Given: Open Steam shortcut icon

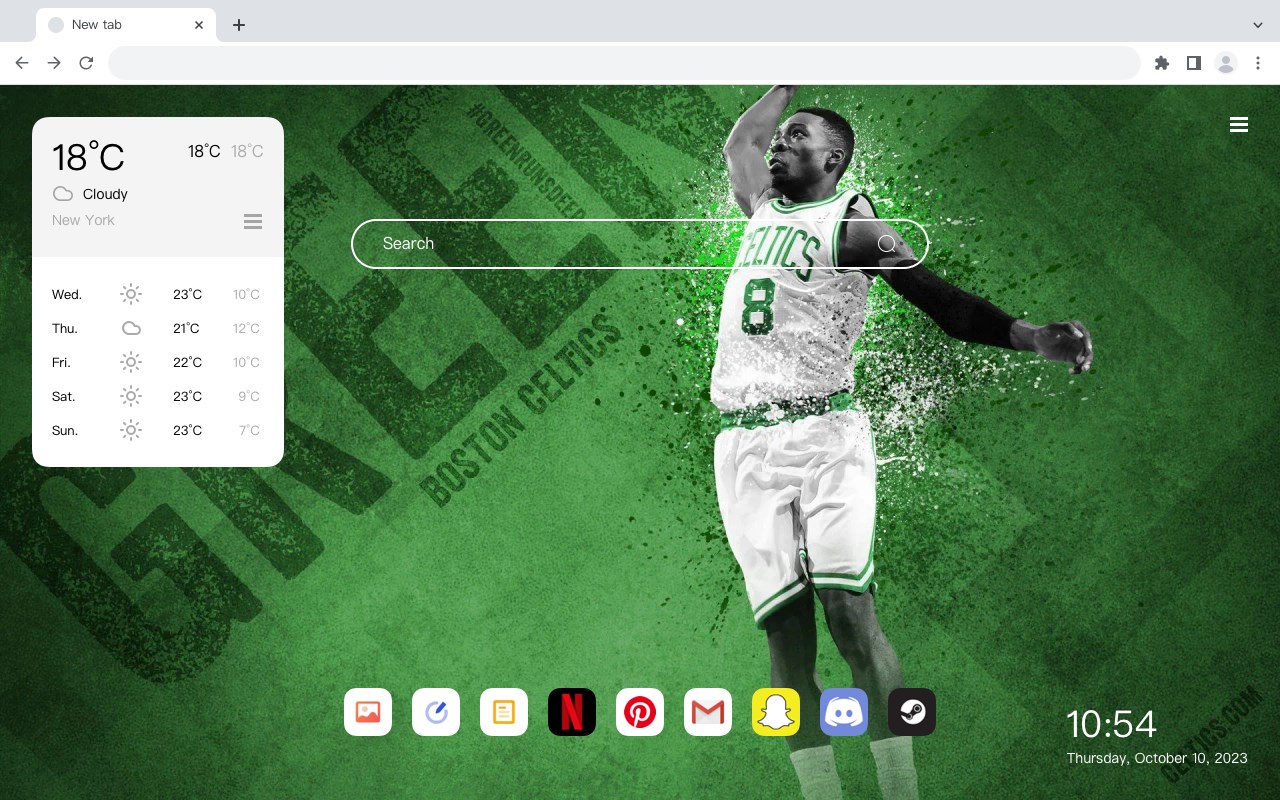Looking at the screenshot, I should [912, 712].
